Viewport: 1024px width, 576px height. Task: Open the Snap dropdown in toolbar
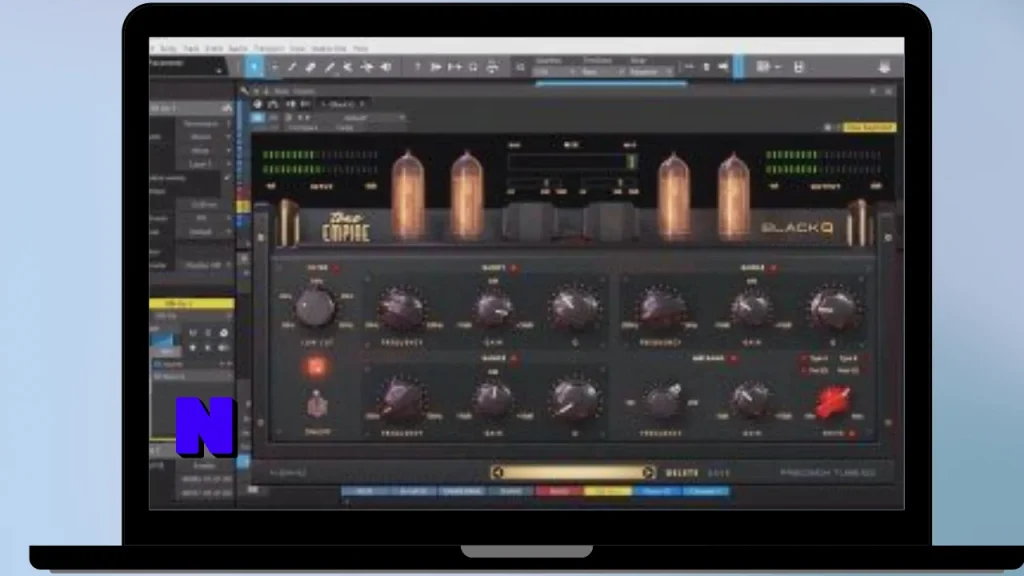[x=651, y=72]
